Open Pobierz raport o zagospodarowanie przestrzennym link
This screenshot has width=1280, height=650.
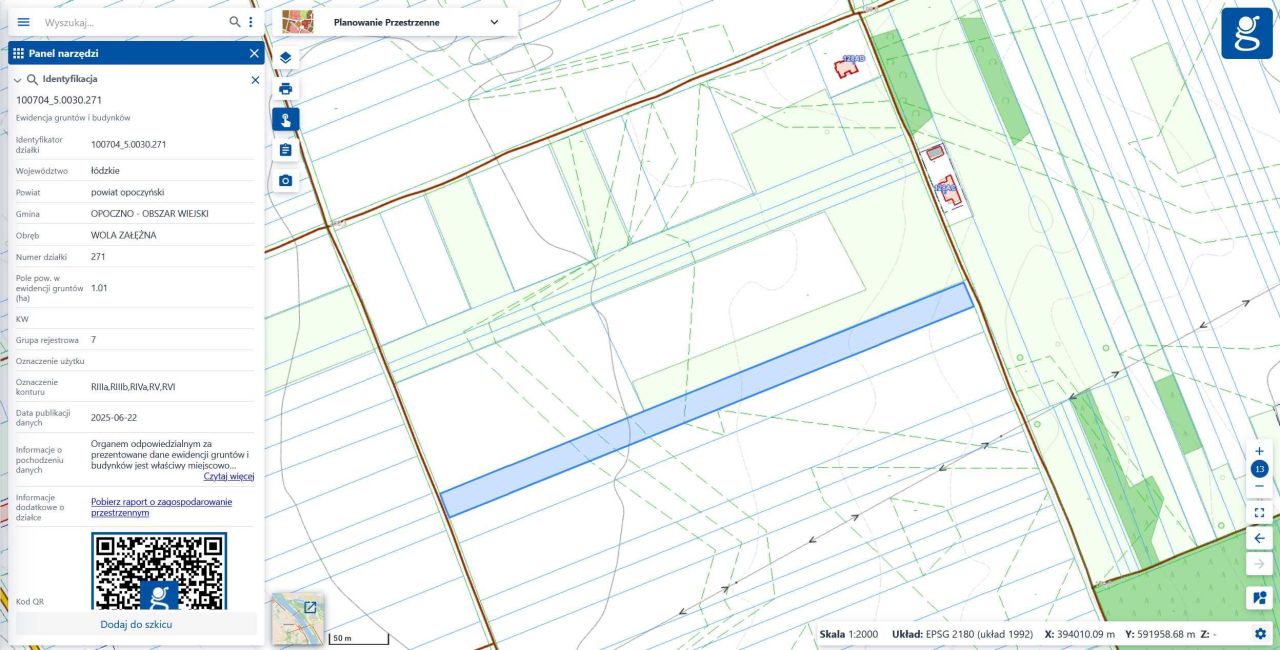tap(161, 507)
